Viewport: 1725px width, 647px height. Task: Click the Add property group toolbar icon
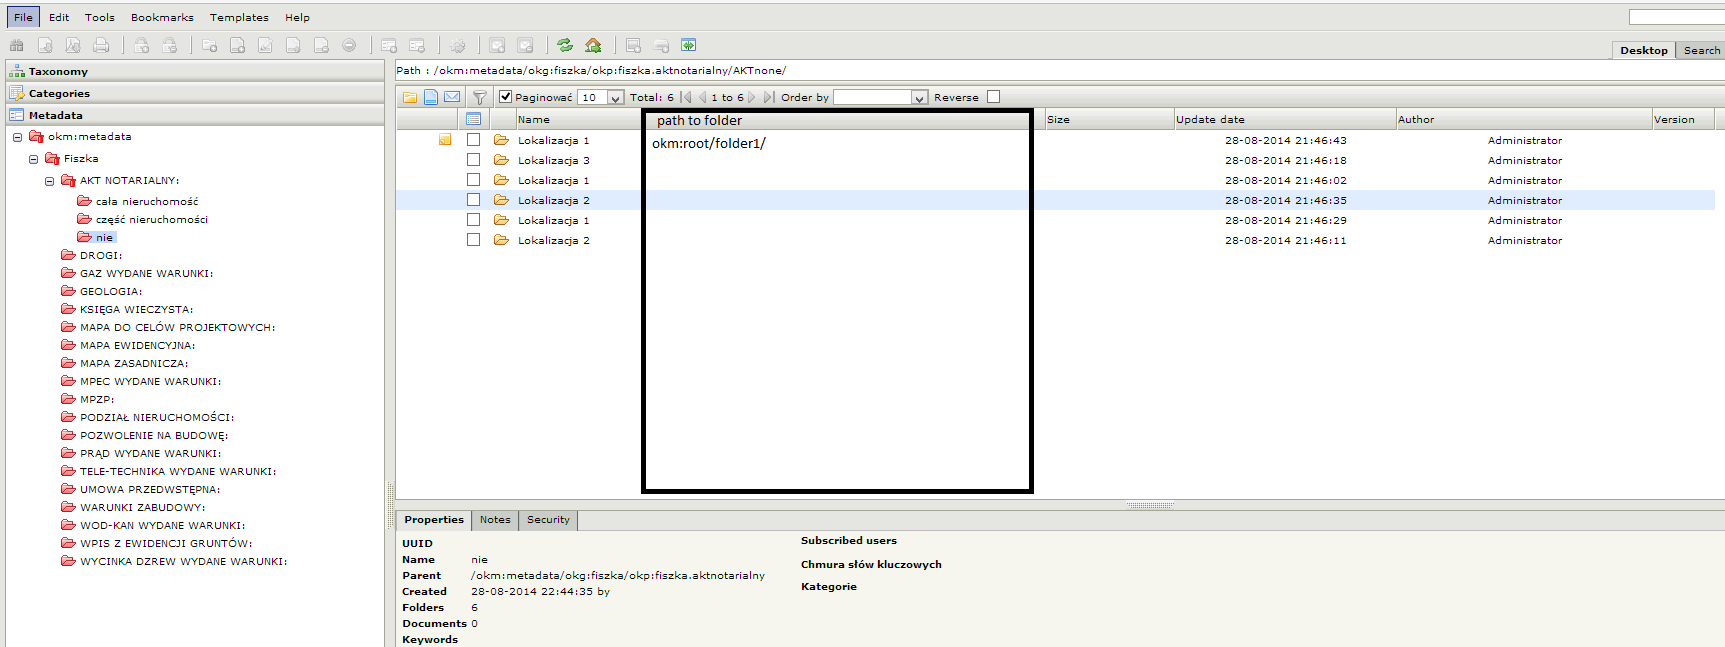coord(389,45)
